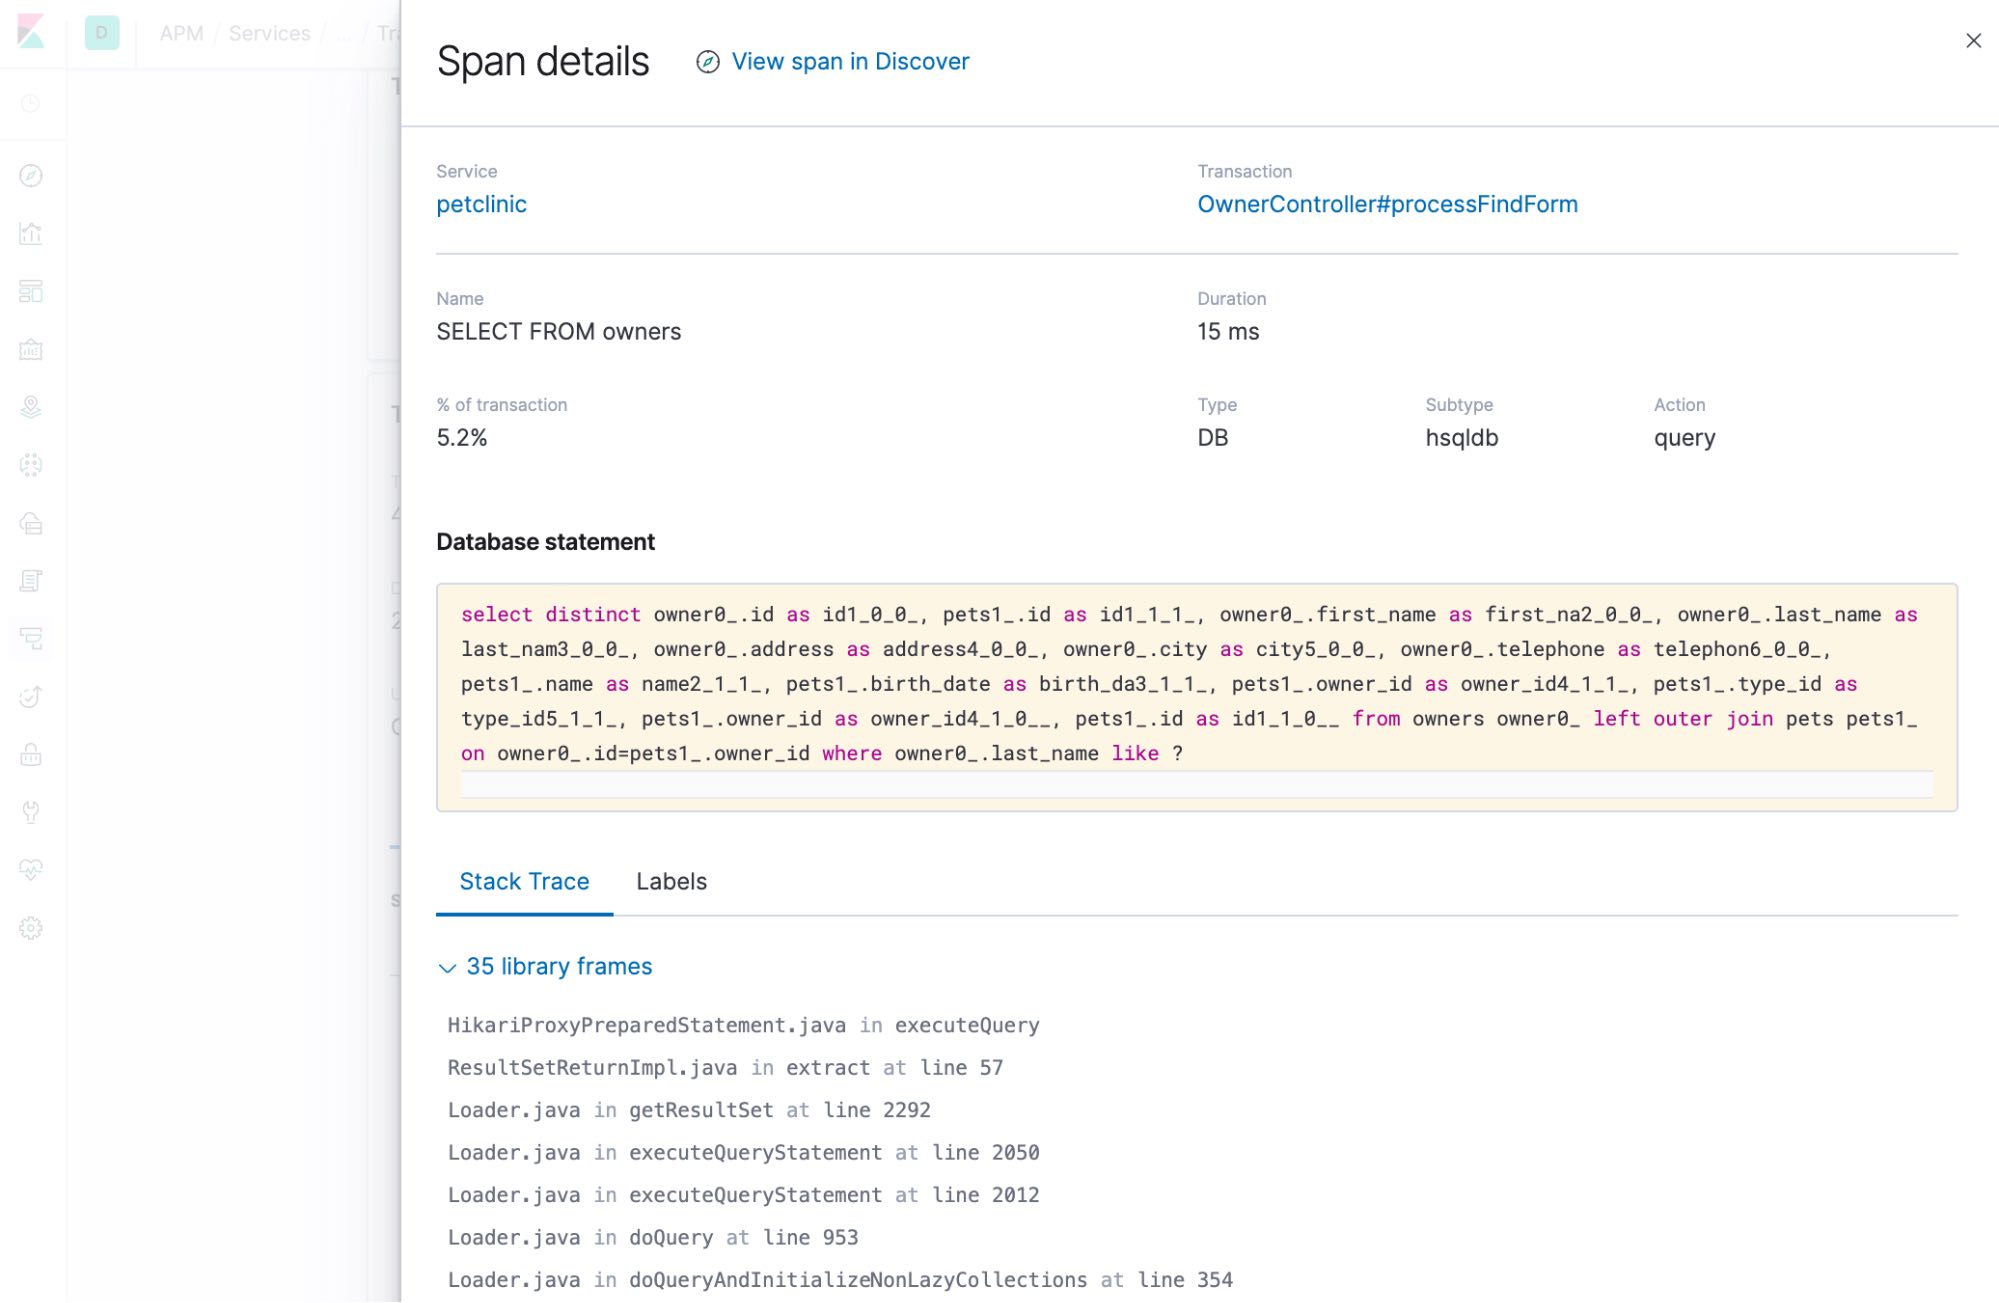Open the Maps app icon
This screenshot has width=1999, height=1303.
point(31,407)
